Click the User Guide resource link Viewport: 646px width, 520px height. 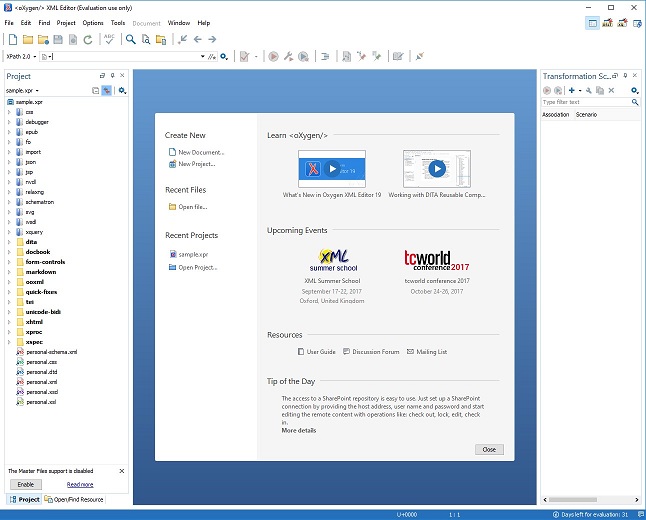(316, 352)
